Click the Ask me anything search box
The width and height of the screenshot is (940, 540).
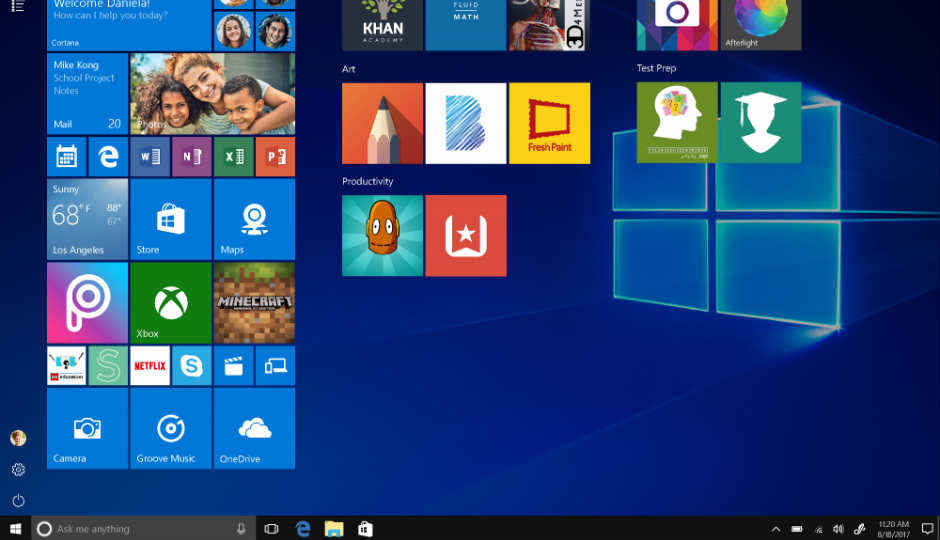click(143, 529)
